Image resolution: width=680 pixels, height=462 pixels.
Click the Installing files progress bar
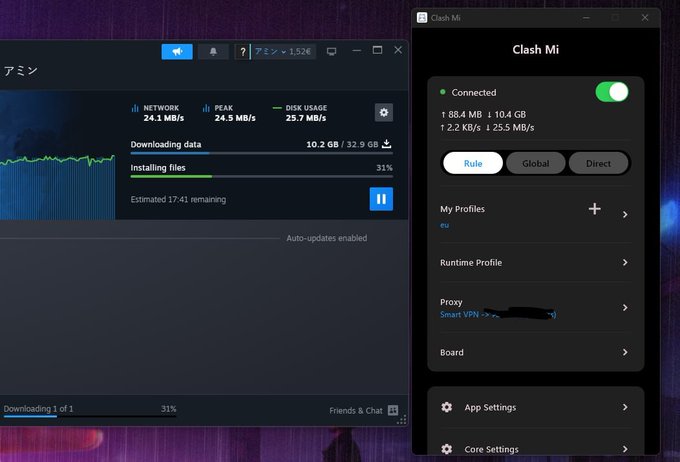262,177
